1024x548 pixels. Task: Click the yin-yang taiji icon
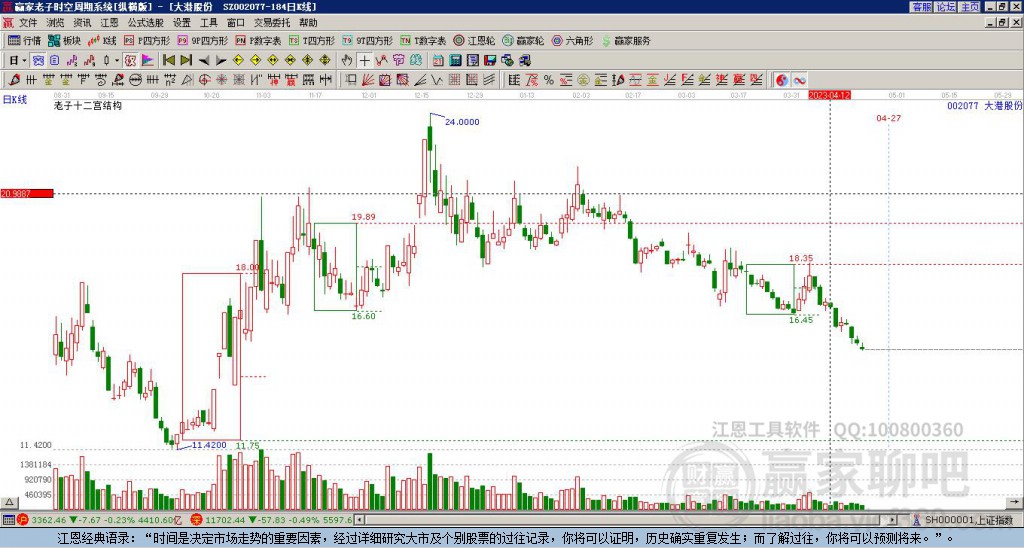click(781, 80)
